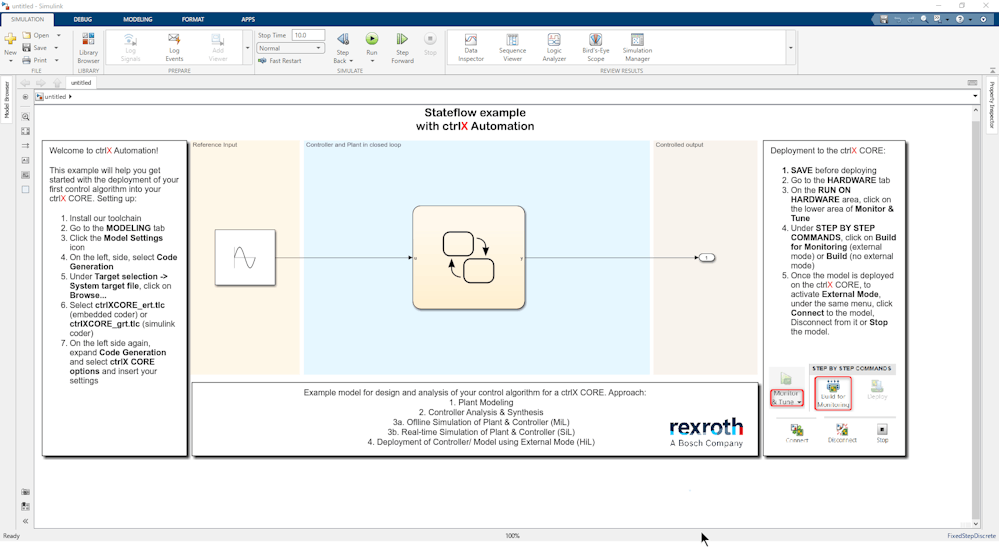Go up to parent with up arrow
The height and width of the screenshot is (550, 999).
click(x=57, y=83)
